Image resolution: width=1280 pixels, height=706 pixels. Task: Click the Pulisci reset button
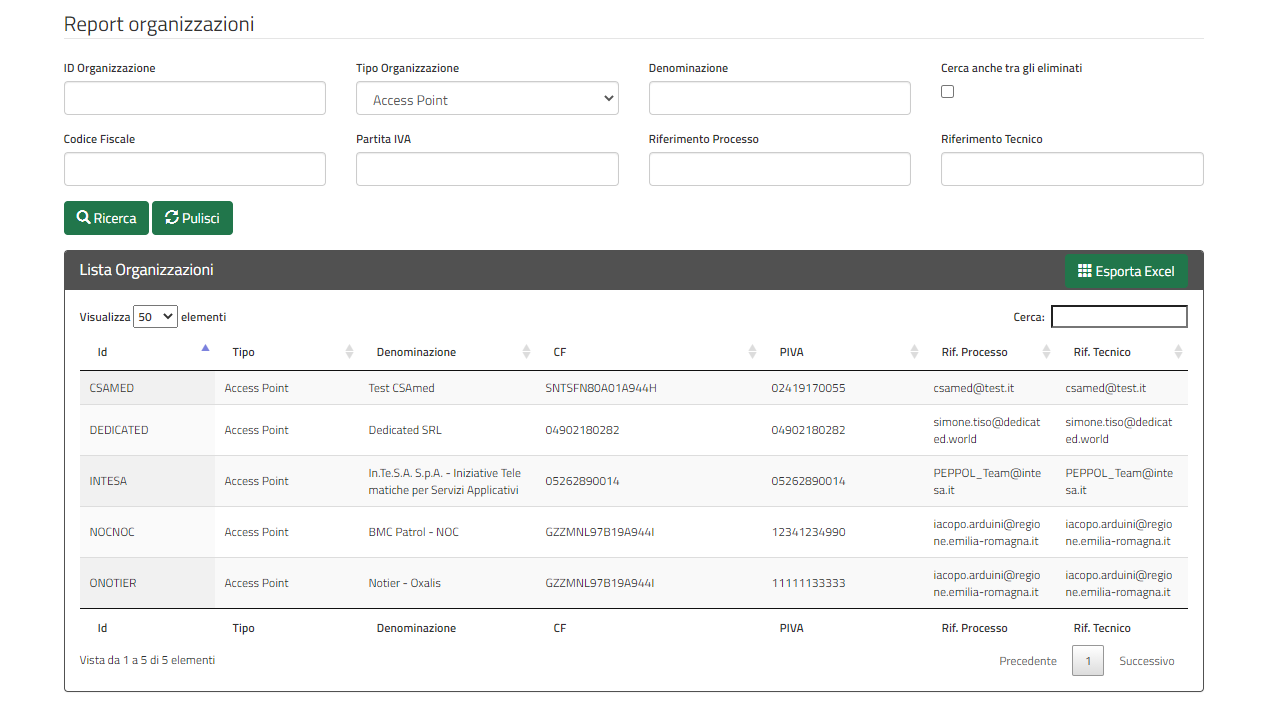(x=192, y=218)
